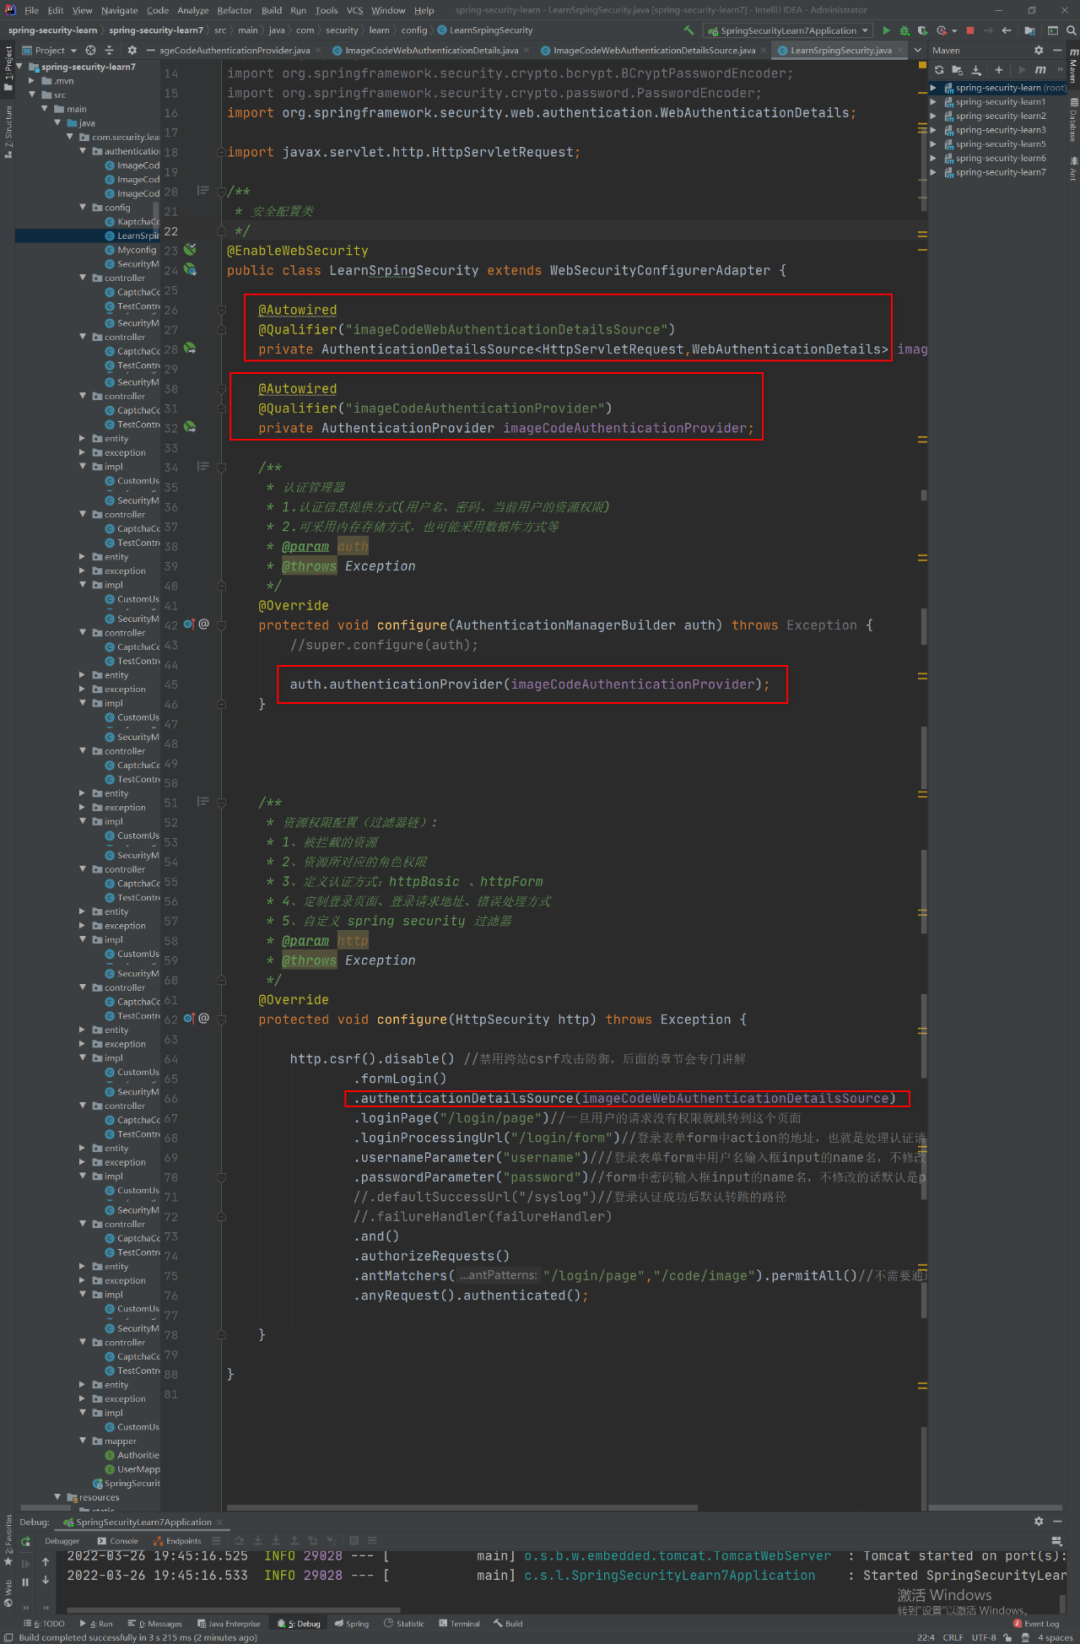Screen dimensions: 1080x1644
Task: Collapse the mapper folder in tree
Action: (83, 1440)
